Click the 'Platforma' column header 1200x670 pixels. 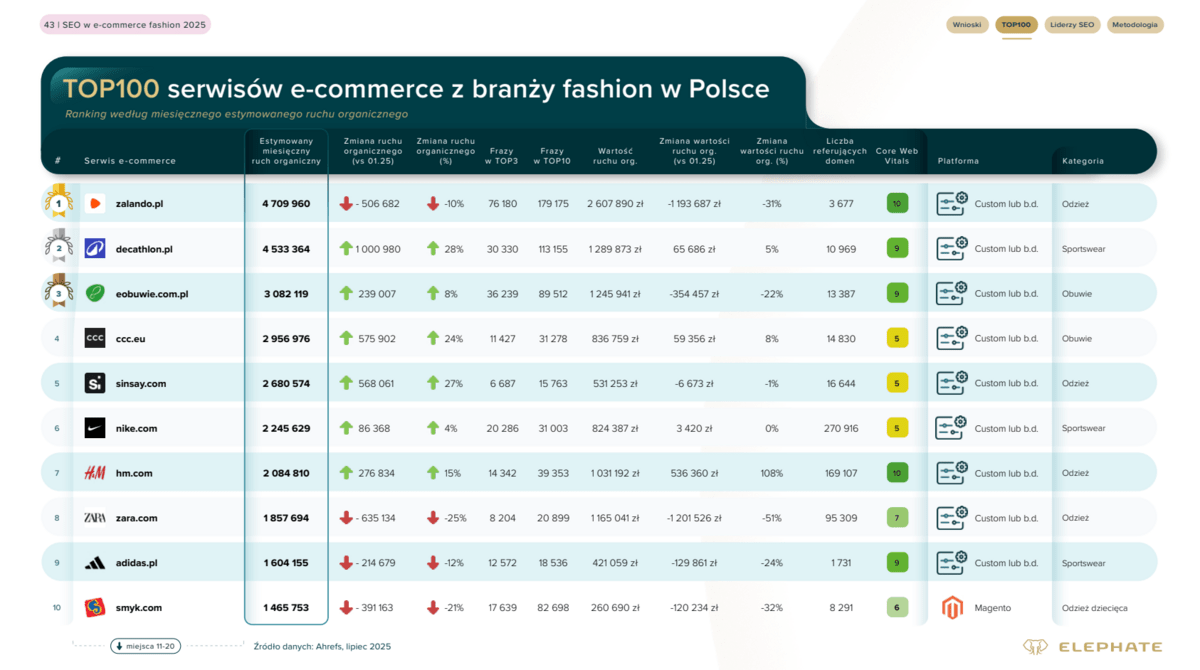tap(958, 161)
